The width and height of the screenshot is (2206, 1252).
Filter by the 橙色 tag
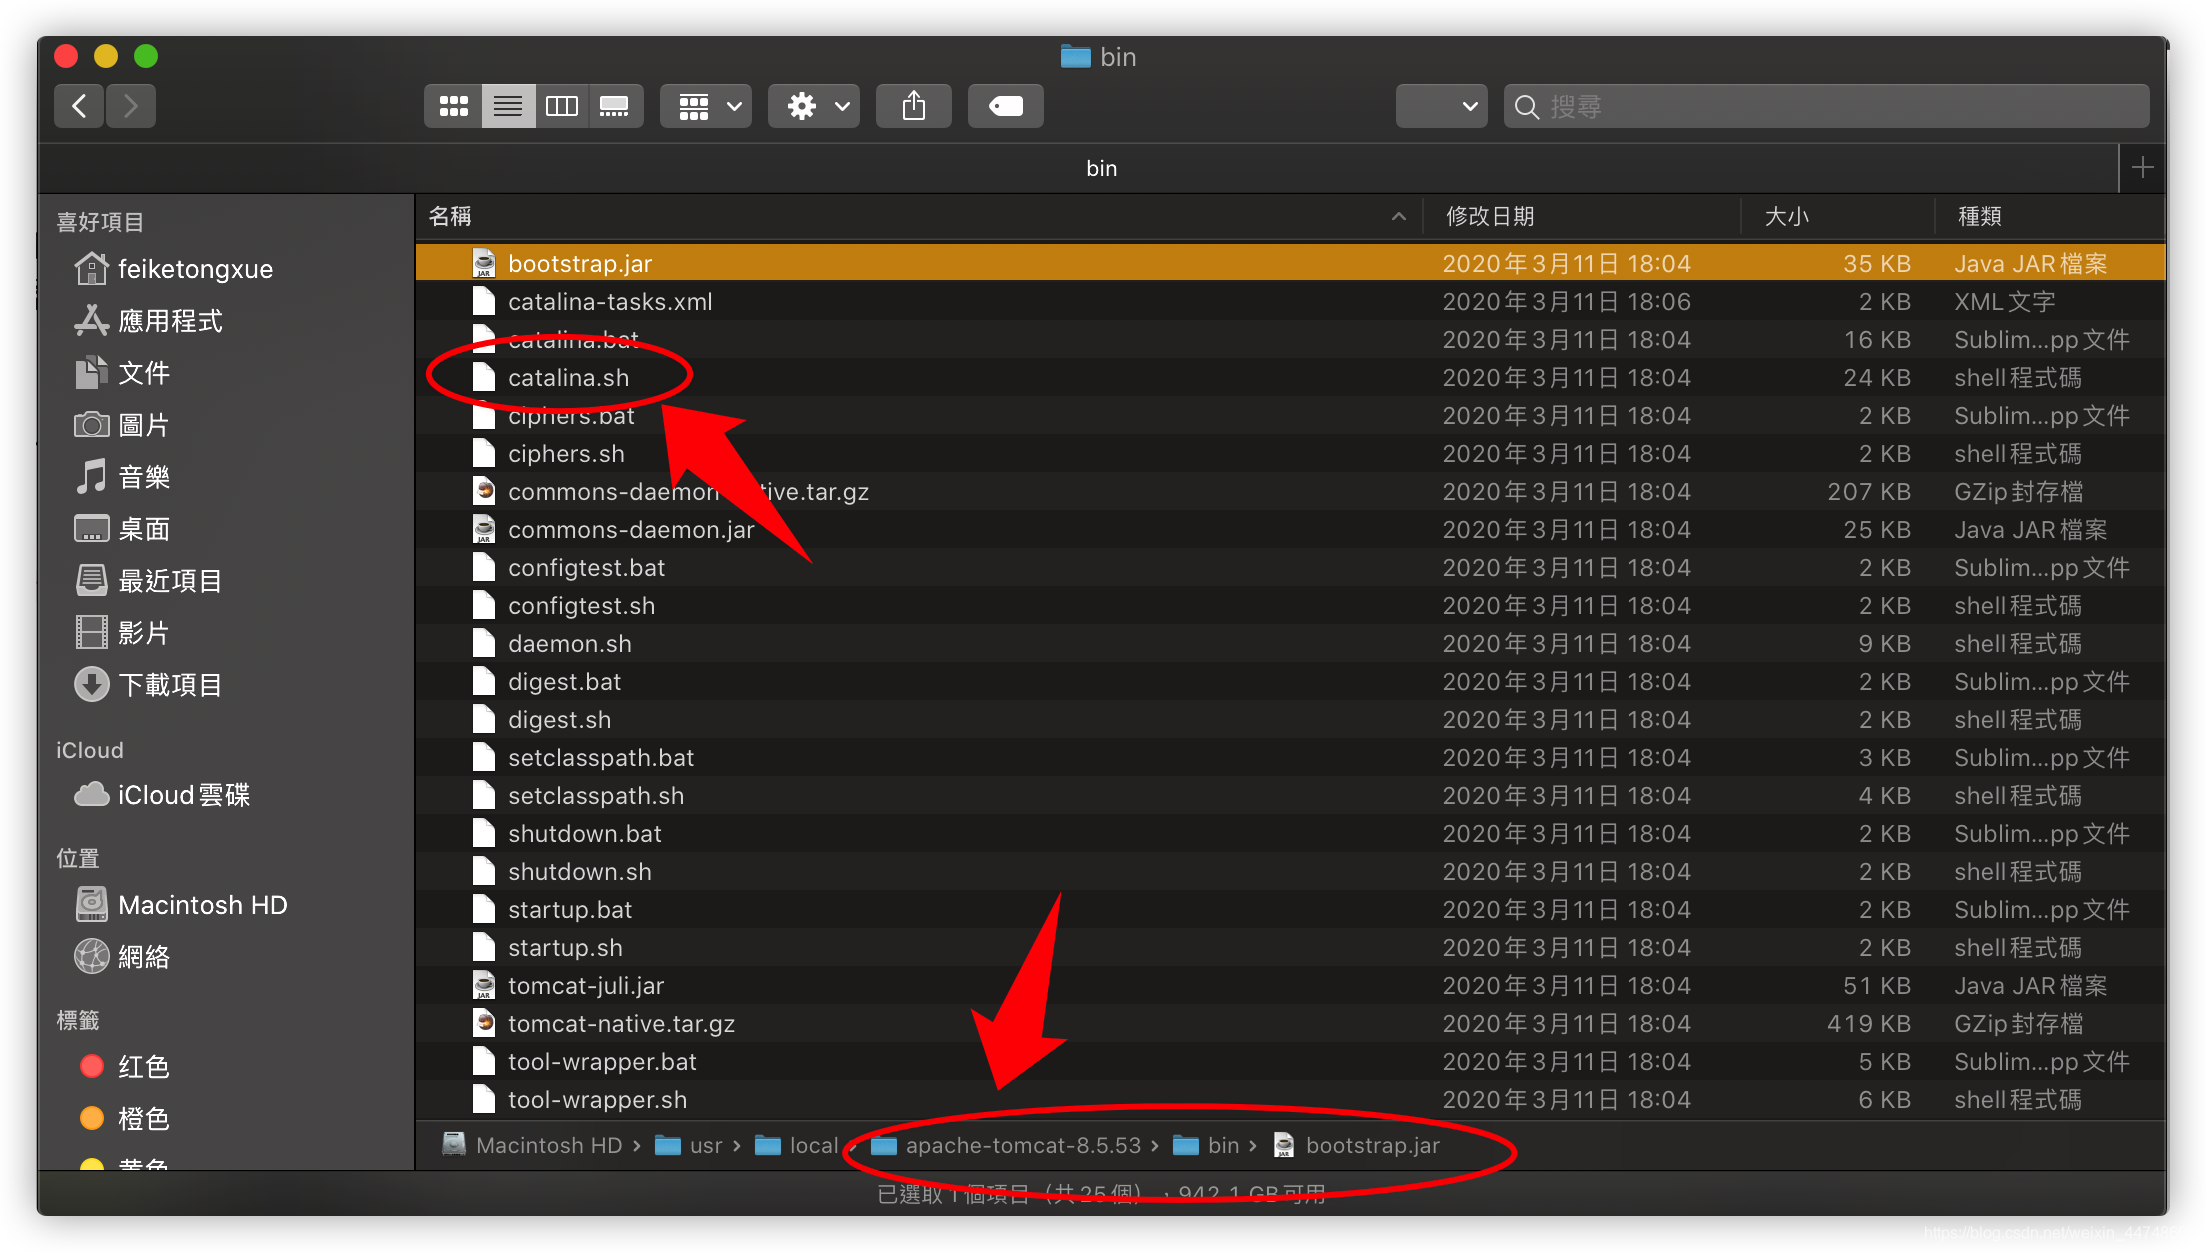[x=124, y=1119]
